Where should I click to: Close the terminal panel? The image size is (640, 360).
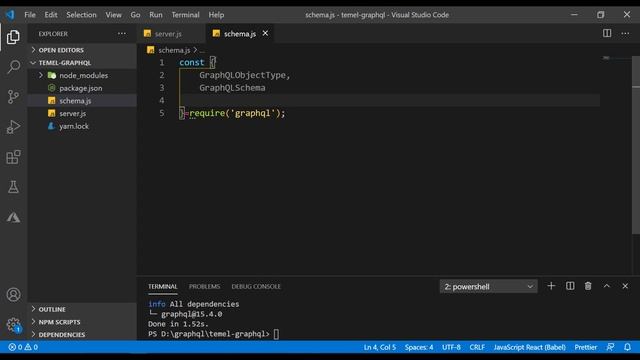625,286
